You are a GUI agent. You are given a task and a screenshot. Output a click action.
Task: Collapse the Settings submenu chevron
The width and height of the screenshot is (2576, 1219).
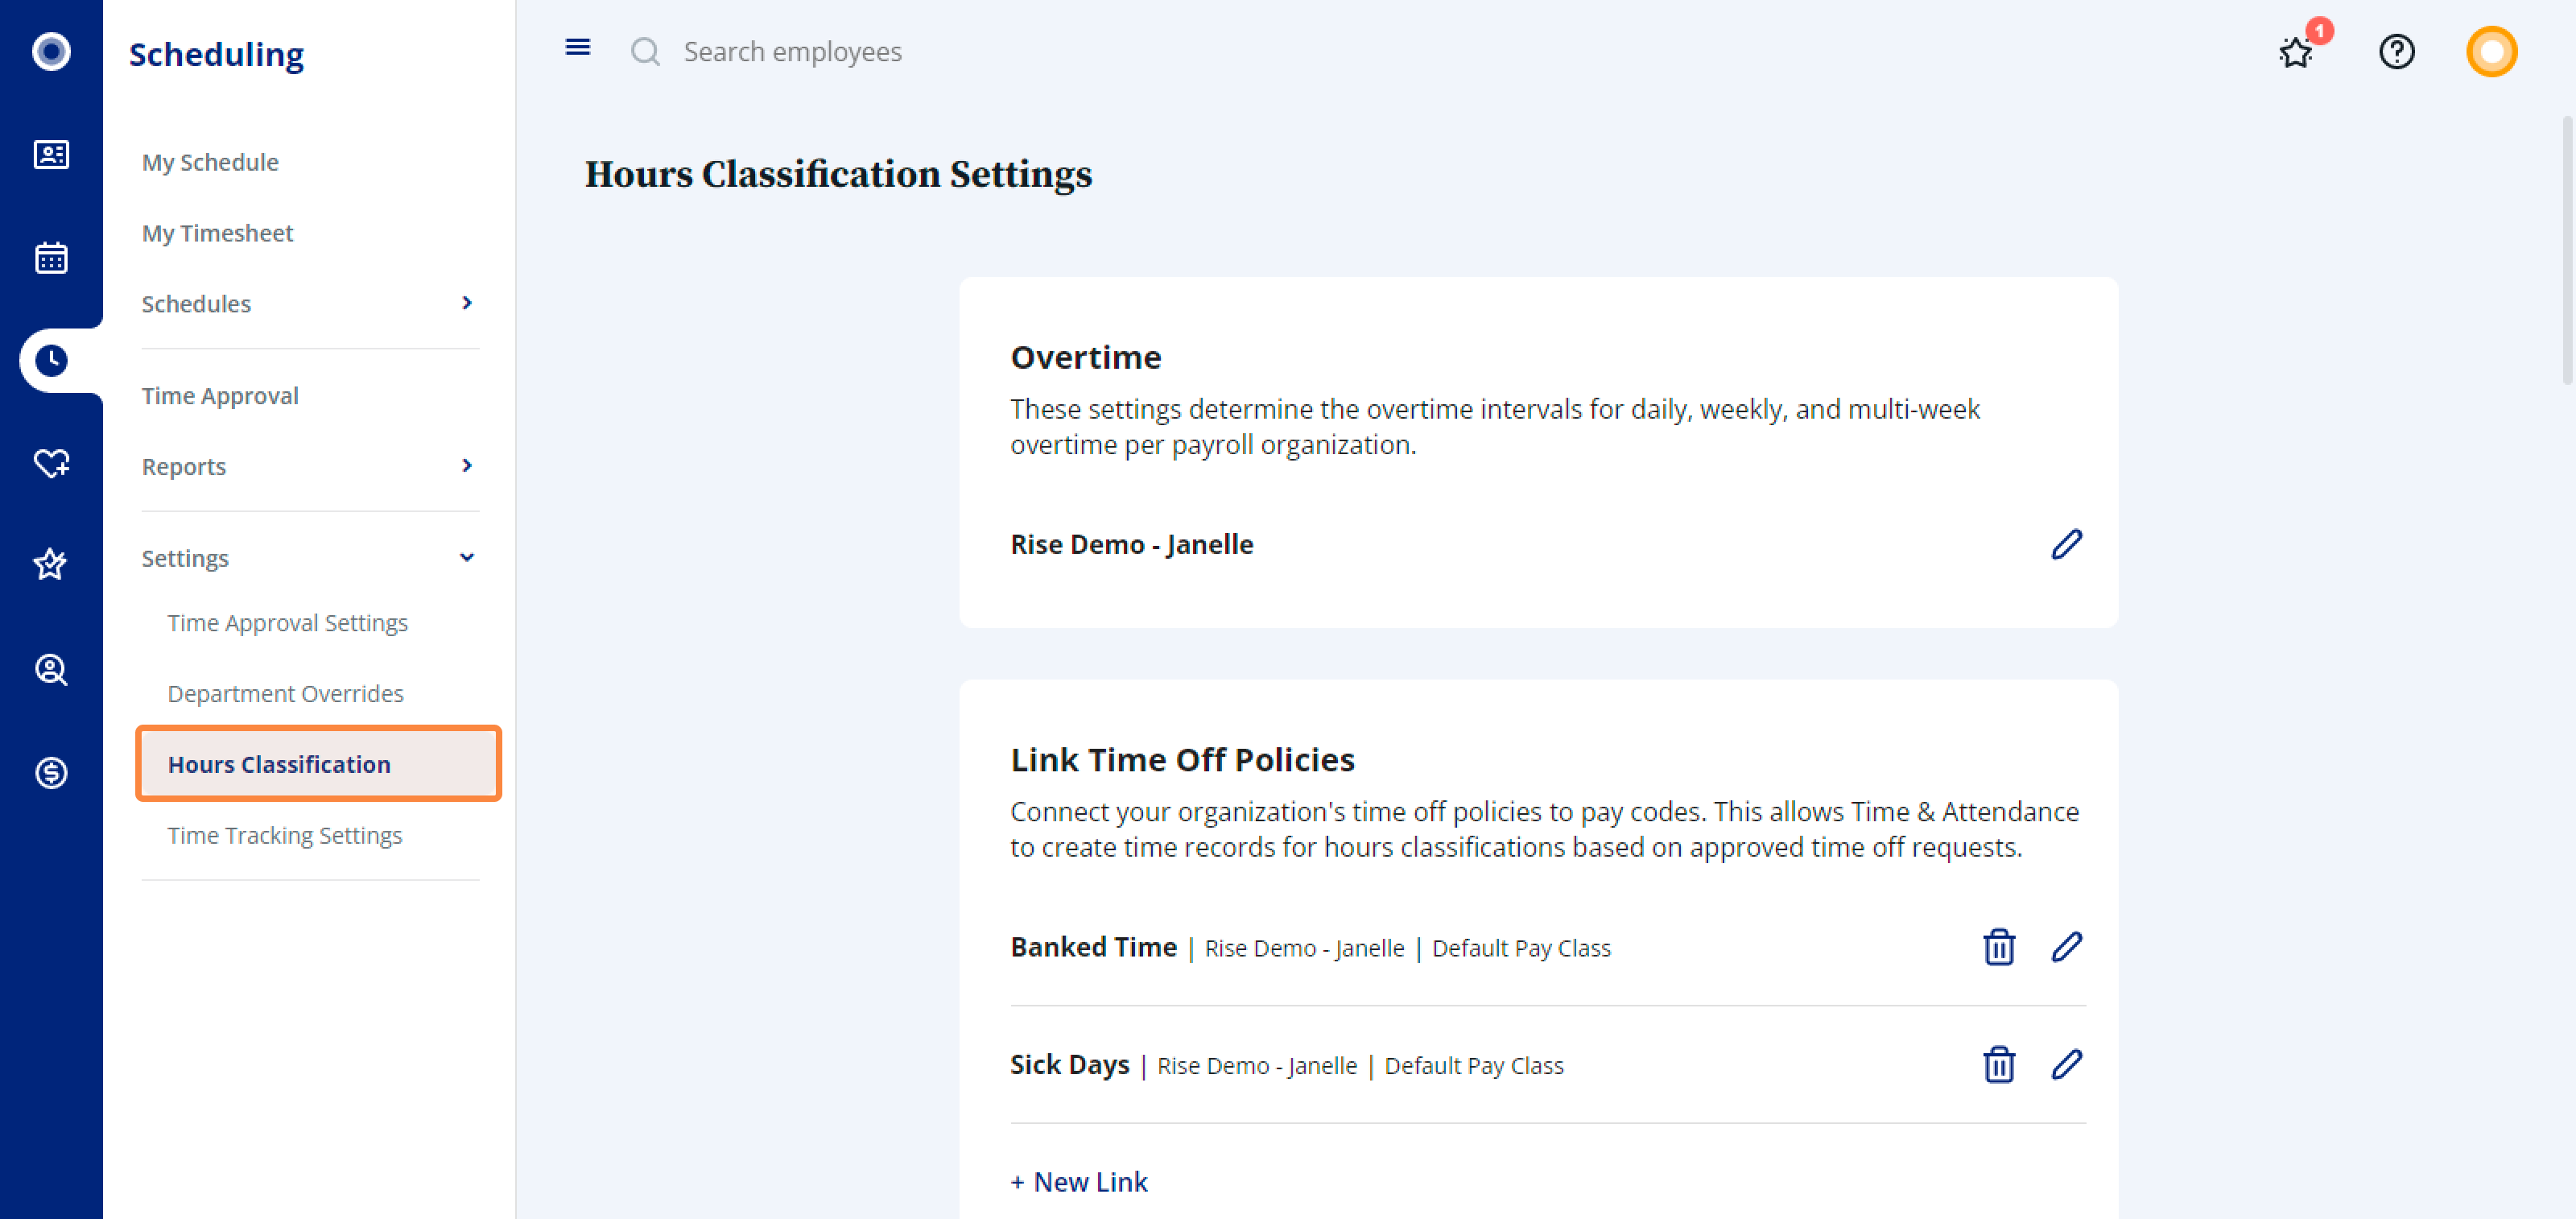467,558
